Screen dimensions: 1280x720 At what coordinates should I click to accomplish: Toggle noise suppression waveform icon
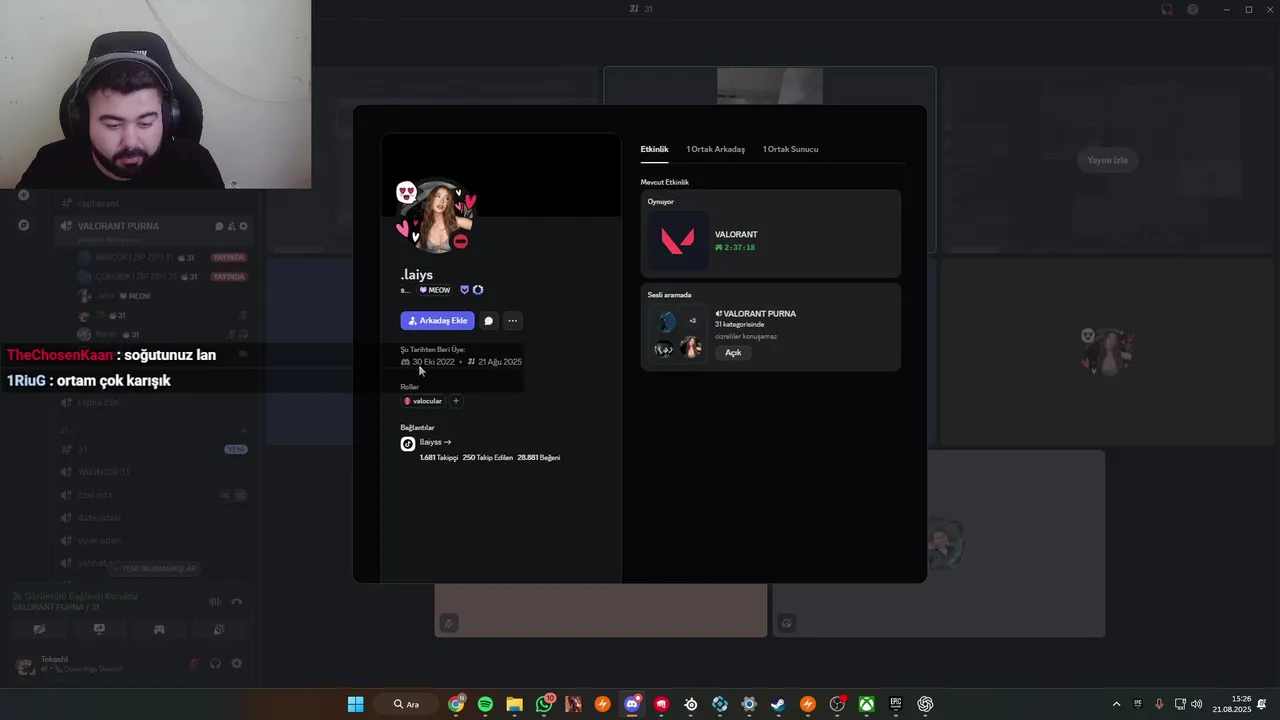click(214, 602)
